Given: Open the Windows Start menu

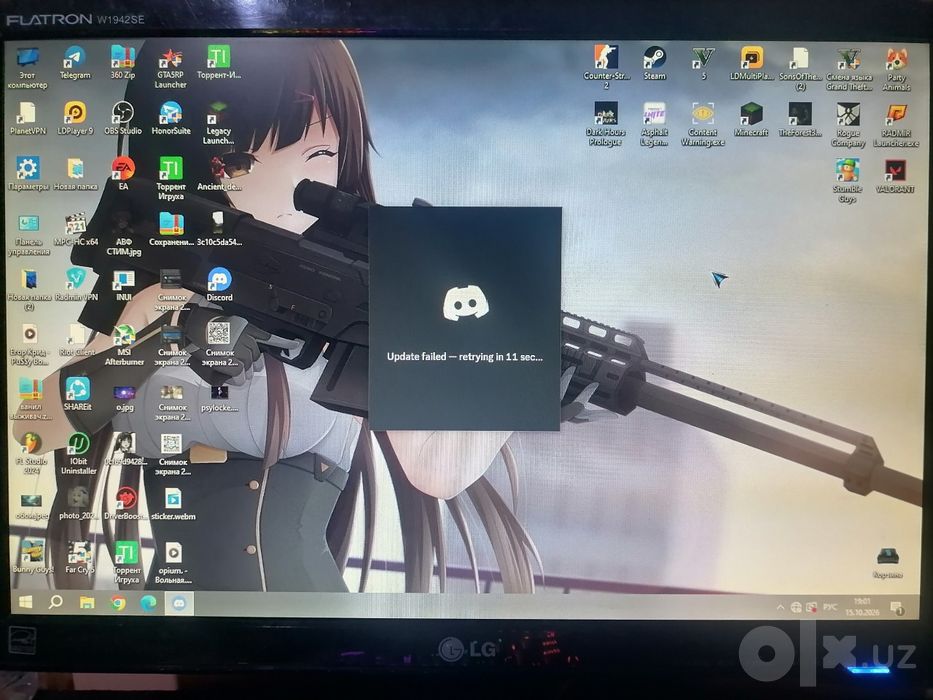Looking at the screenshot, I should (26, 603).
